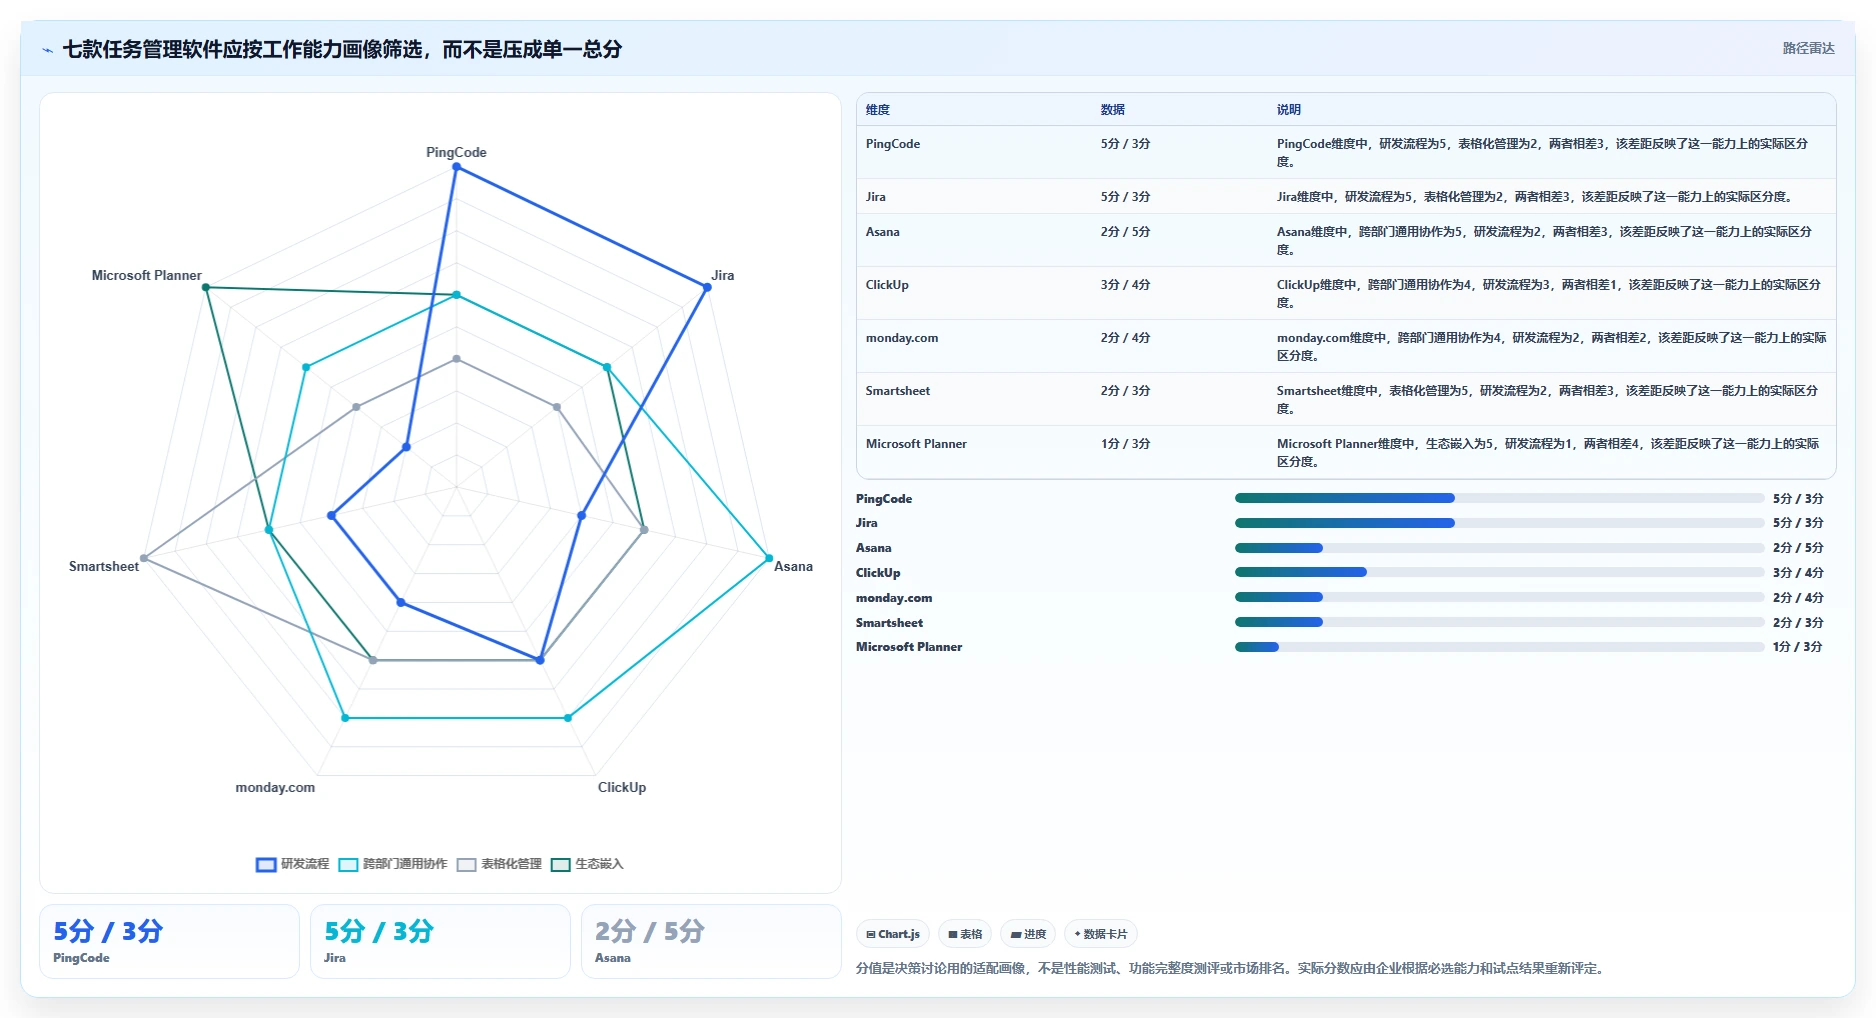Click the Jira axis label on the radar

point(722,275)
